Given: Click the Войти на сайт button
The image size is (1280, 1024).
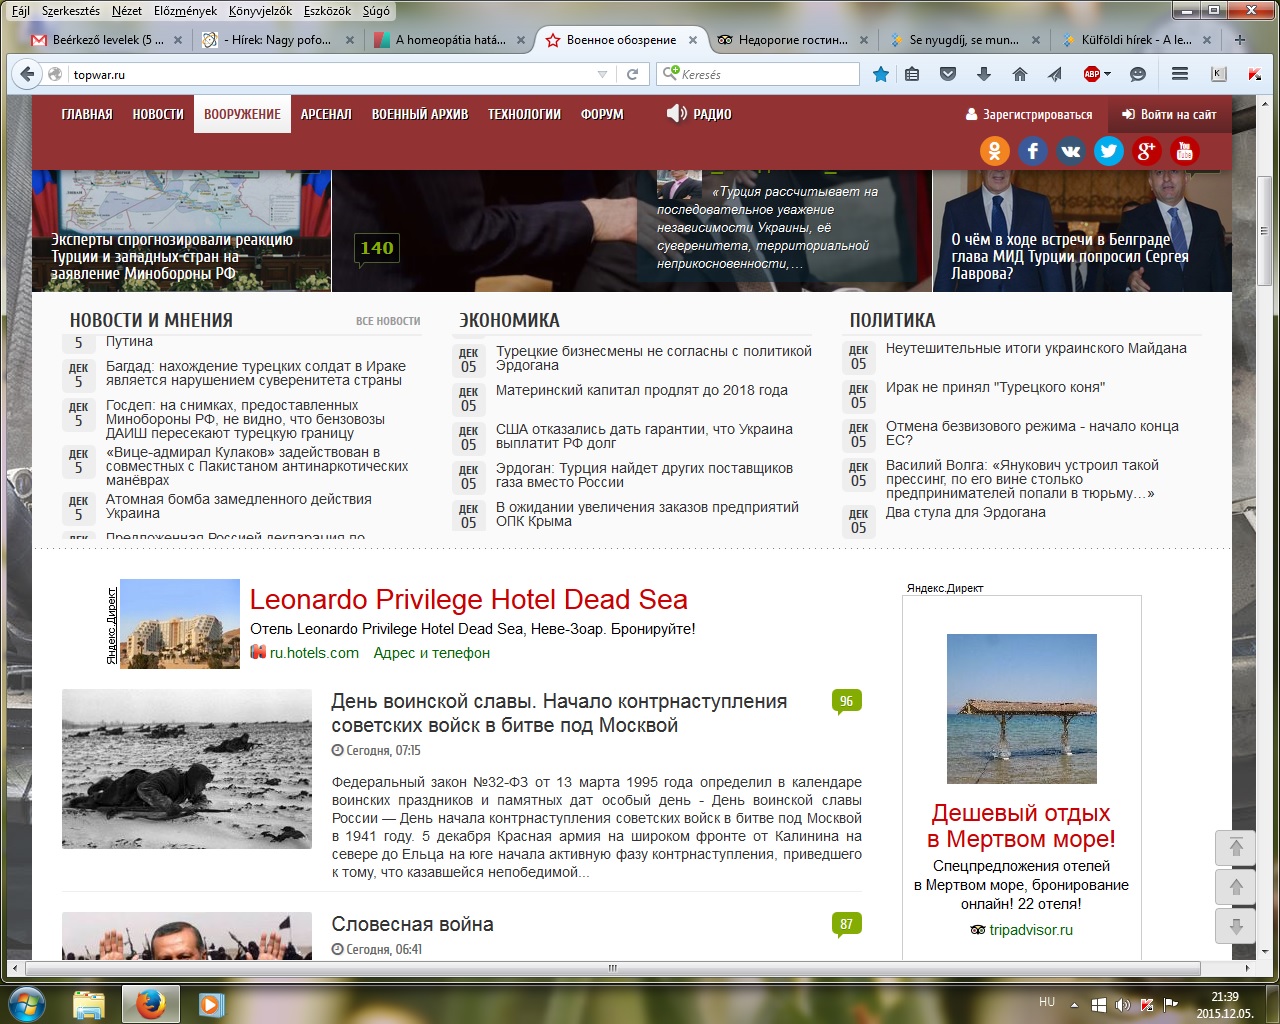Looking at the screenshot, I should tap(1169, 114).
